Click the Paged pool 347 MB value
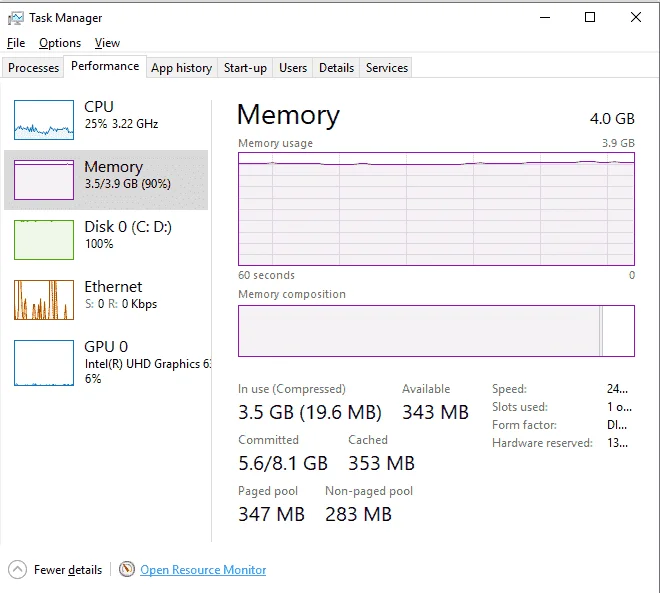The image size is (660, 593). 271,514
